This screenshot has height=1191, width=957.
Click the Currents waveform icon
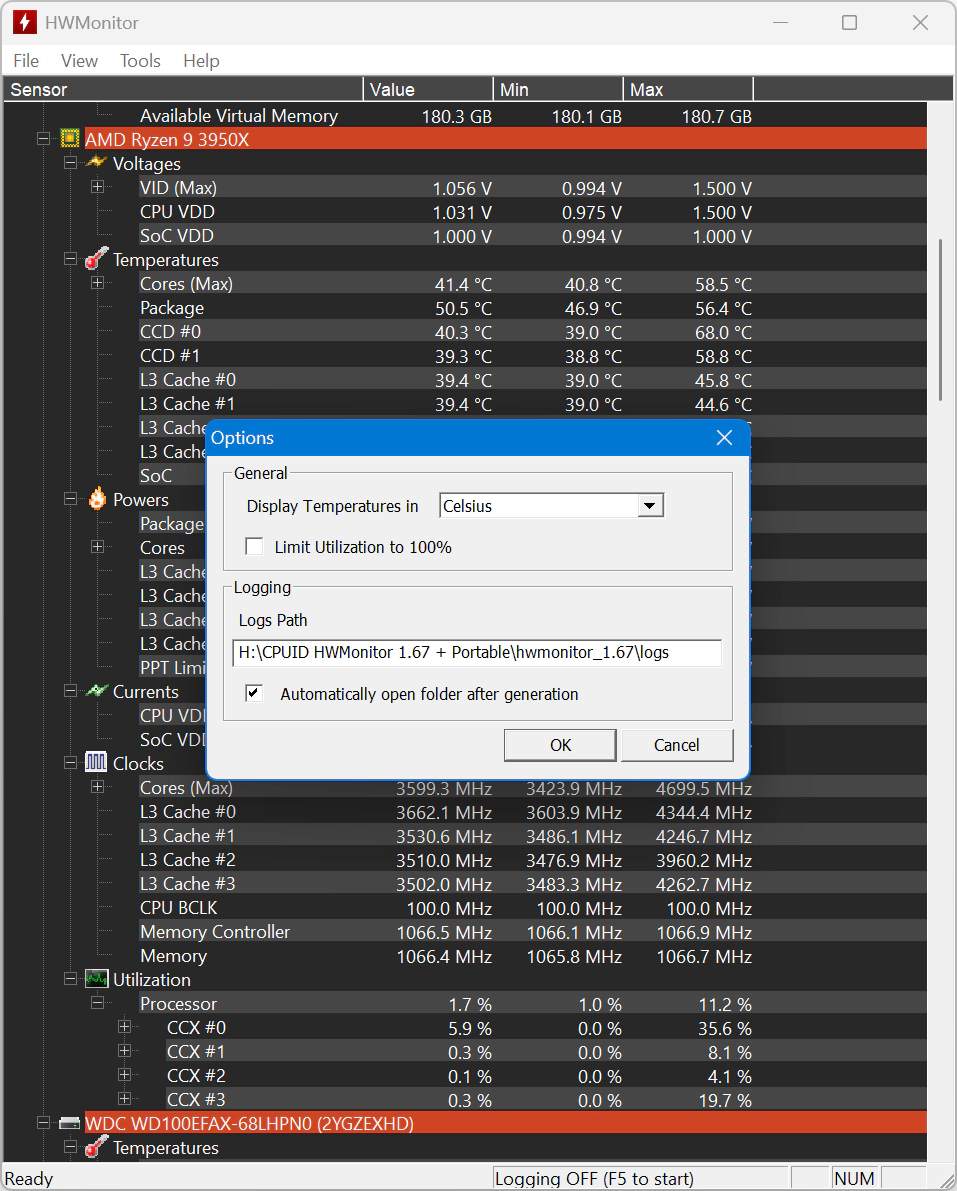click(96, 691)
